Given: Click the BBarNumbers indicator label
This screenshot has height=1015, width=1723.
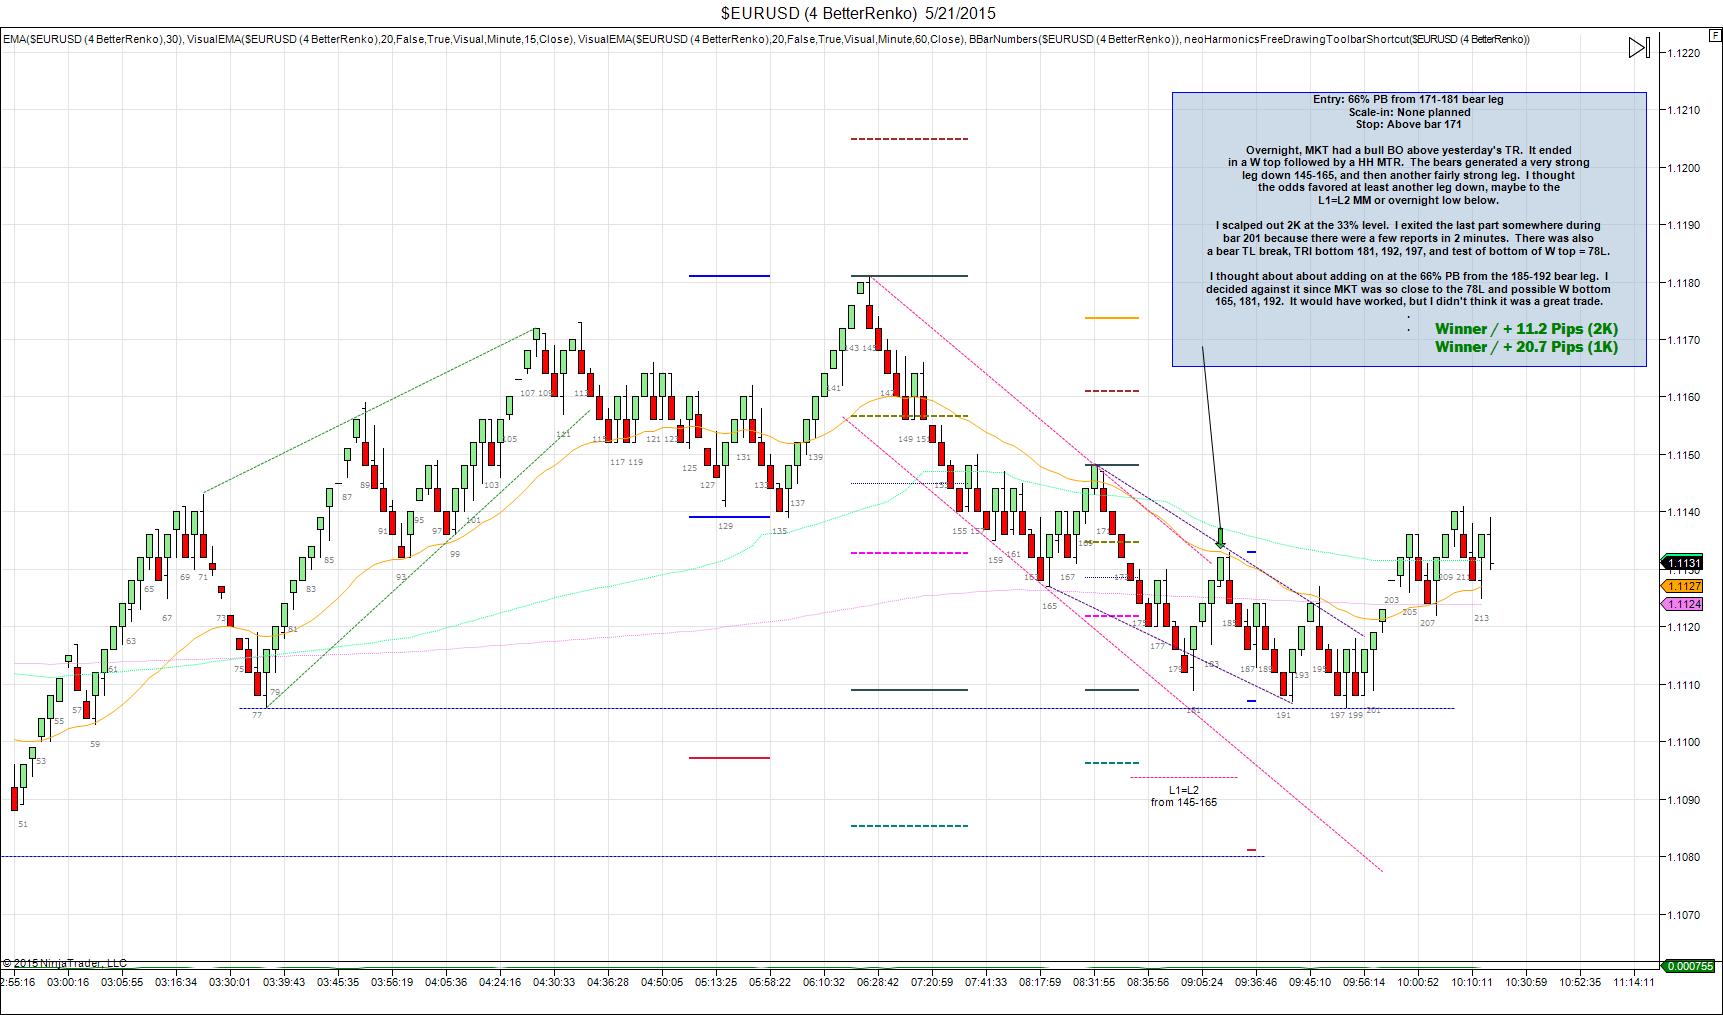Looking at the screenshot, I should pos(1073,39).
